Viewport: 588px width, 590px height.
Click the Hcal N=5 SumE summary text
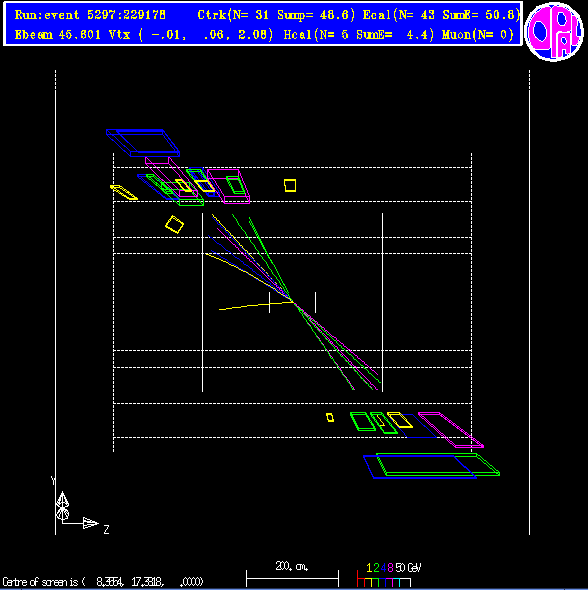[x=359, y=35]
